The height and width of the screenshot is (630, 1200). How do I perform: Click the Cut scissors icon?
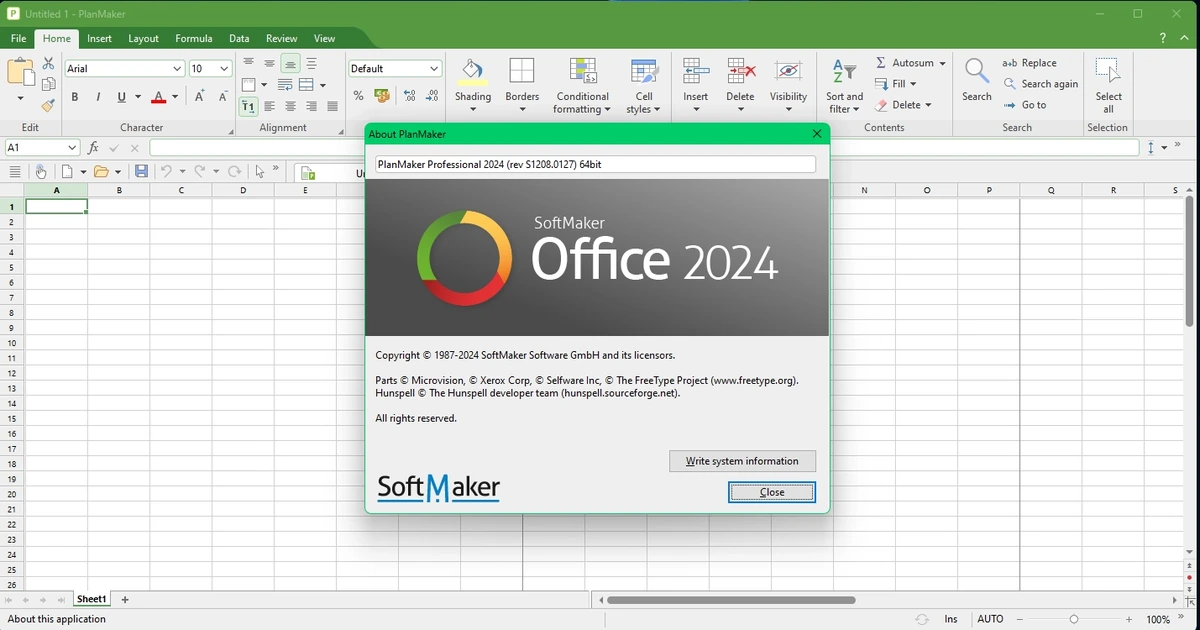(48, 64)
